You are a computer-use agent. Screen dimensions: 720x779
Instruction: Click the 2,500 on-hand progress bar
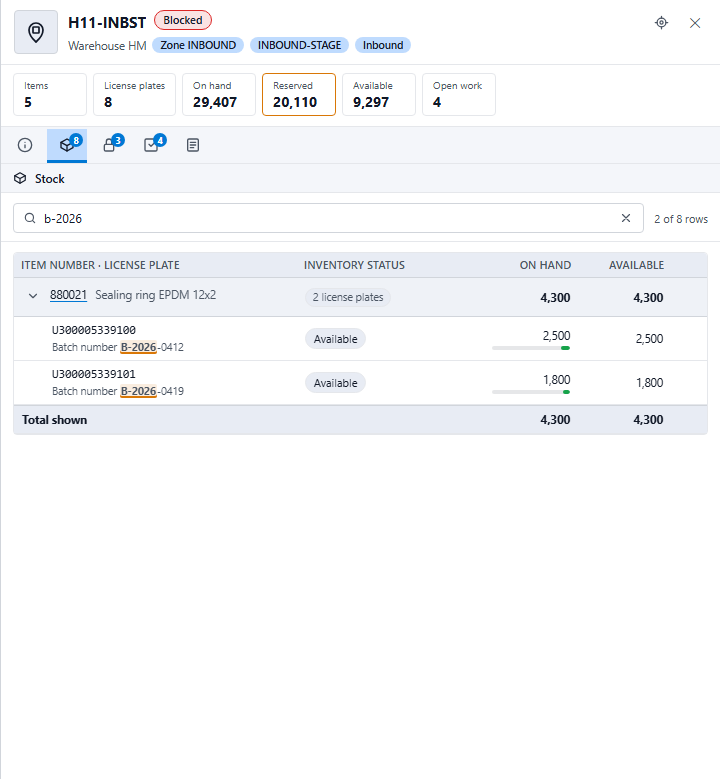[531, 348]
